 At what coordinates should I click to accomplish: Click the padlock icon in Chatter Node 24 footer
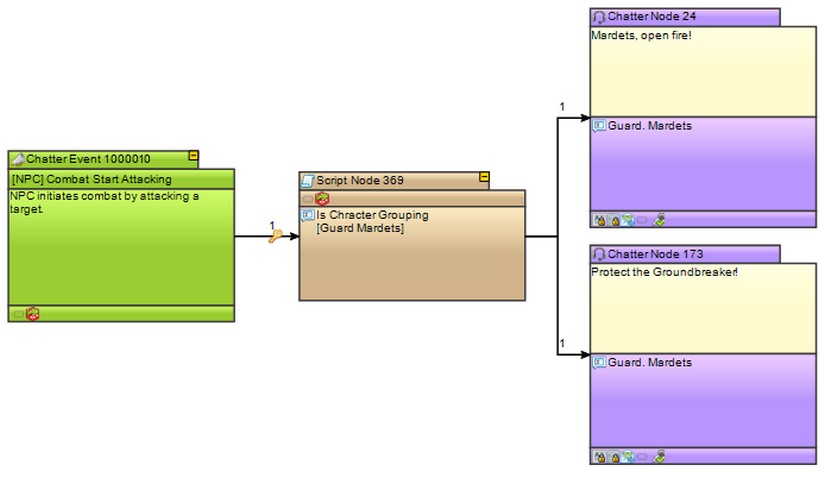point(614,220)
